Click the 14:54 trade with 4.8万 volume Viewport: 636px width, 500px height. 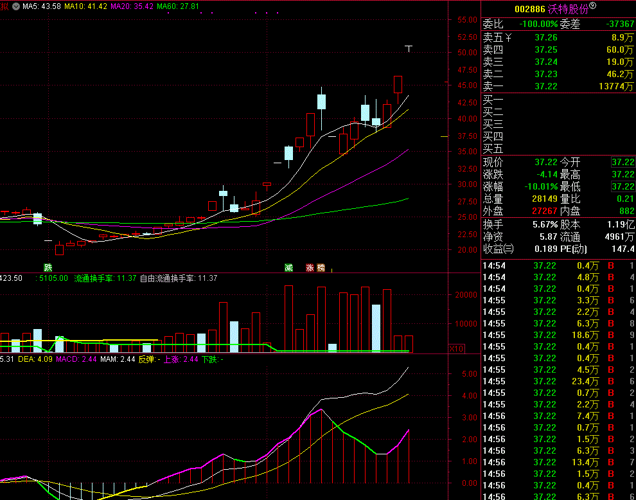coord(558,277)
